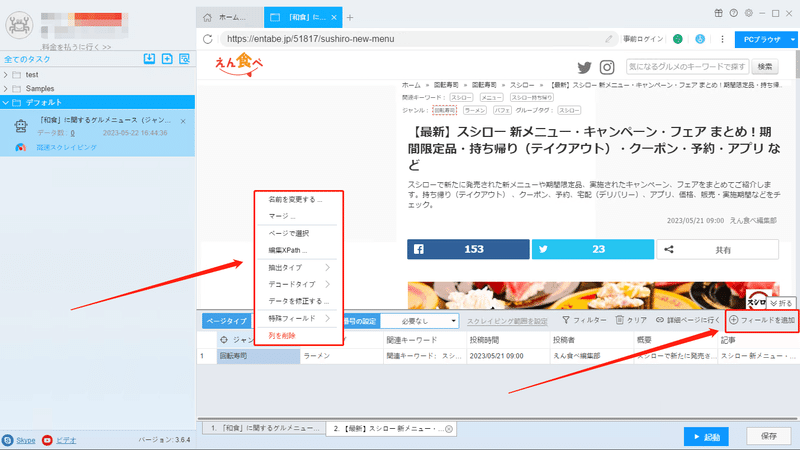Click 詳細ページに行く button
This screenshot has height=450, width=800.
pos(687,320)
